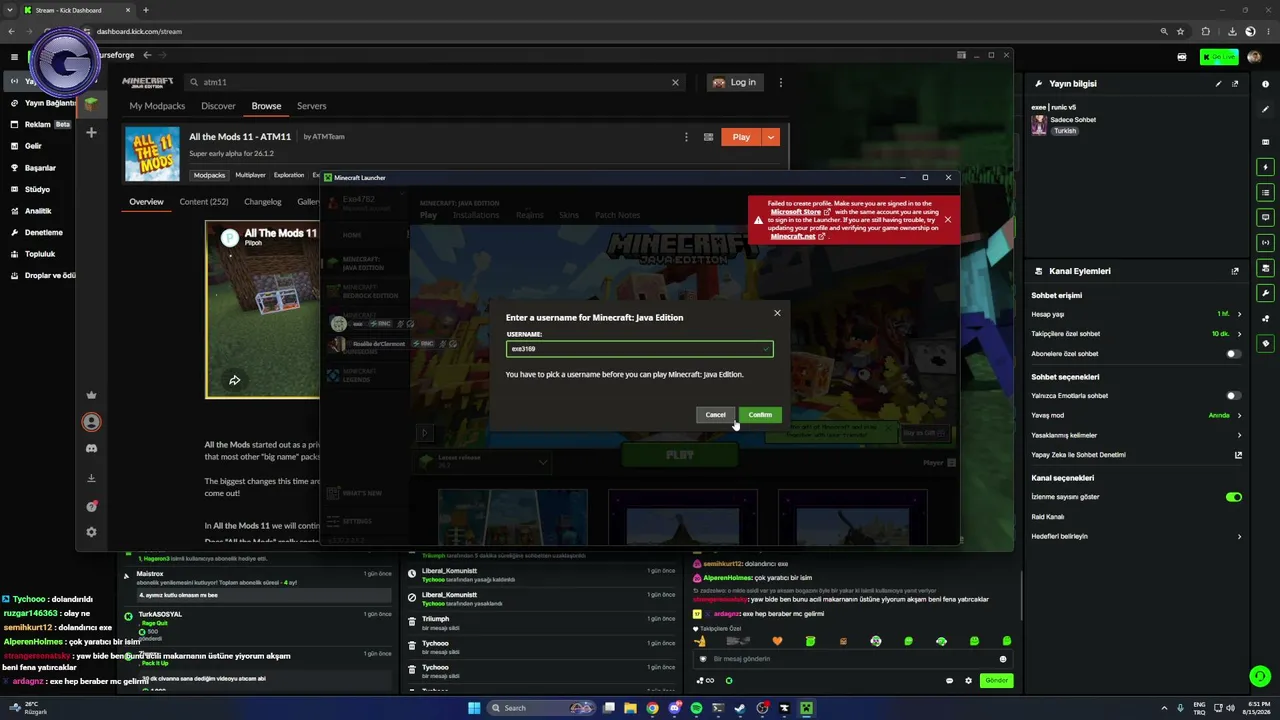Open CurseForge help icon
Viewport: 1280px width, 720px height.
pyautogui.click(x=91, y=506)
